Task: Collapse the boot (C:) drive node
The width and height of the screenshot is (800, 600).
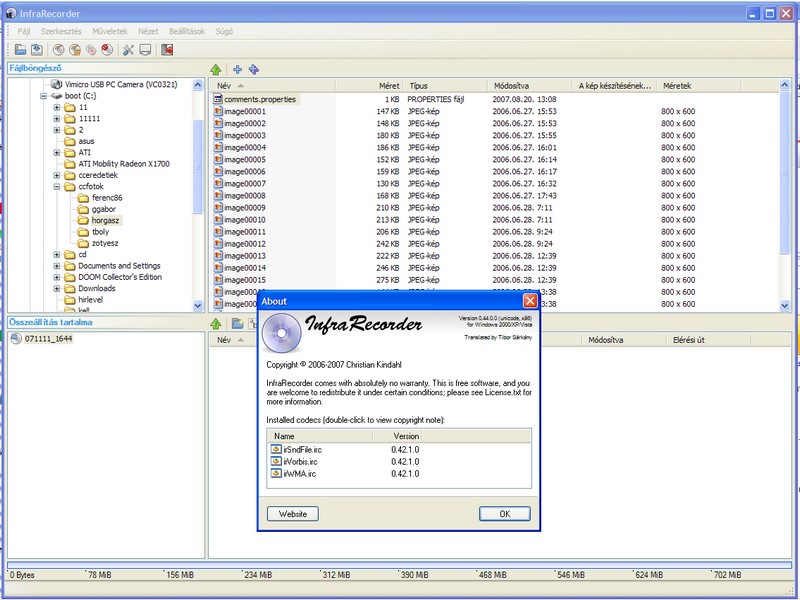Action: tap(43, 96)
